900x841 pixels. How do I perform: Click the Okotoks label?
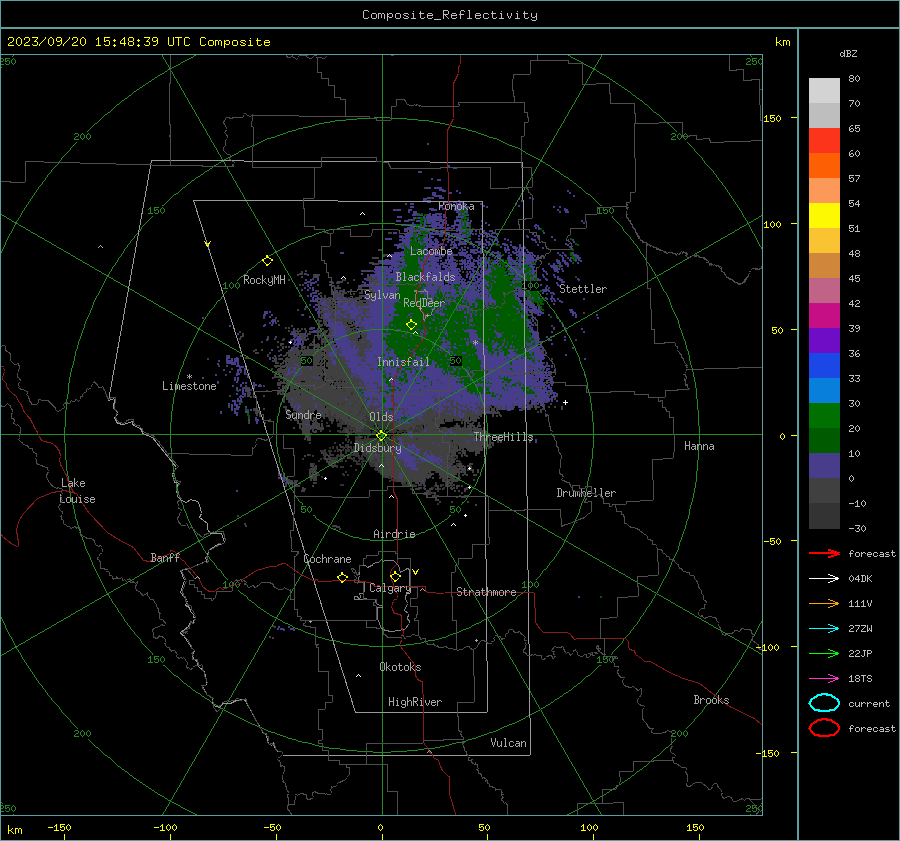coord(400,667)
